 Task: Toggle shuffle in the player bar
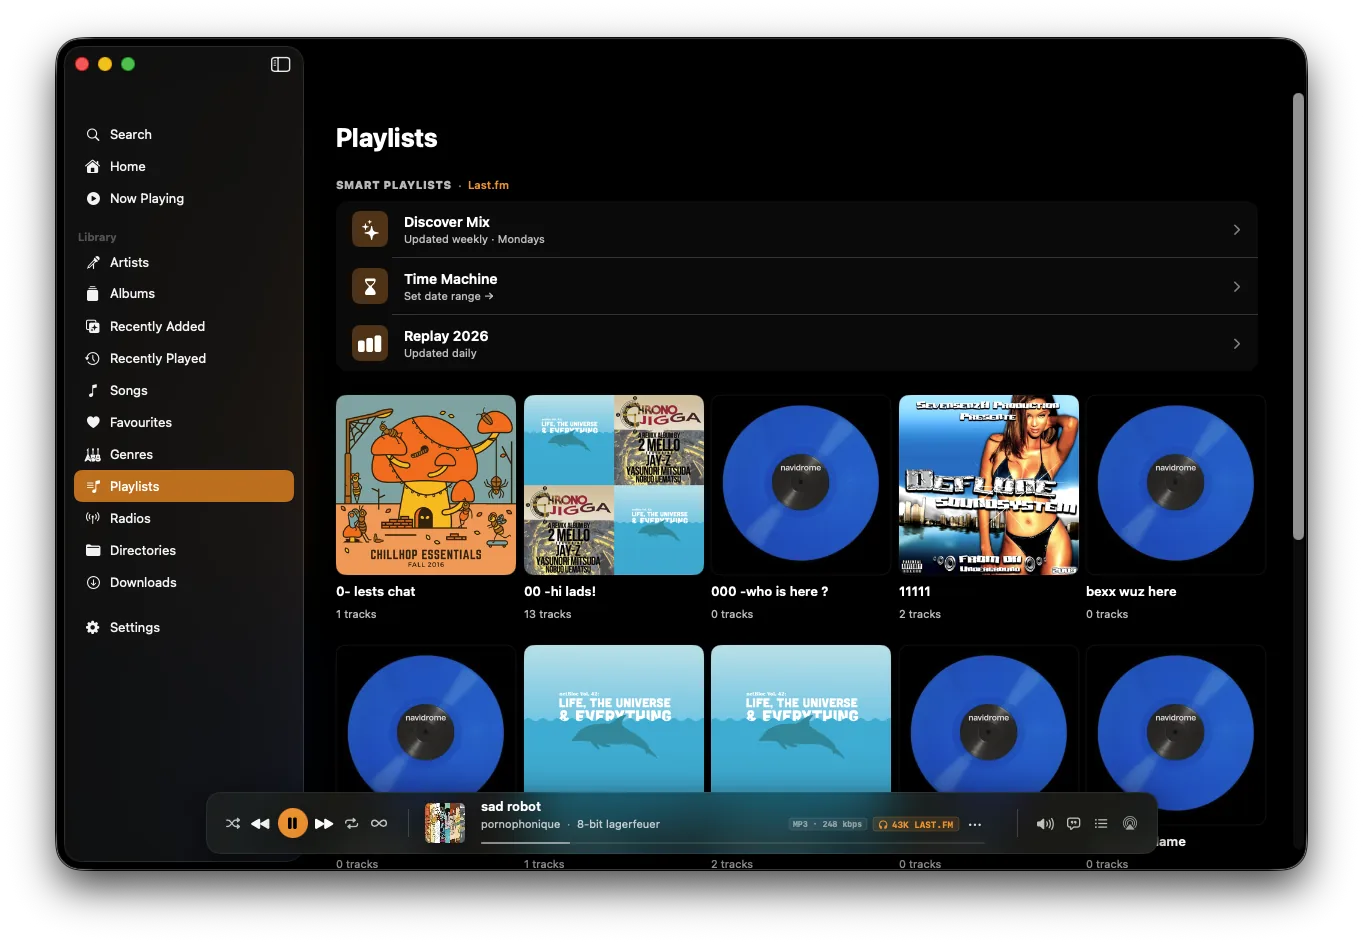point(233,824)
